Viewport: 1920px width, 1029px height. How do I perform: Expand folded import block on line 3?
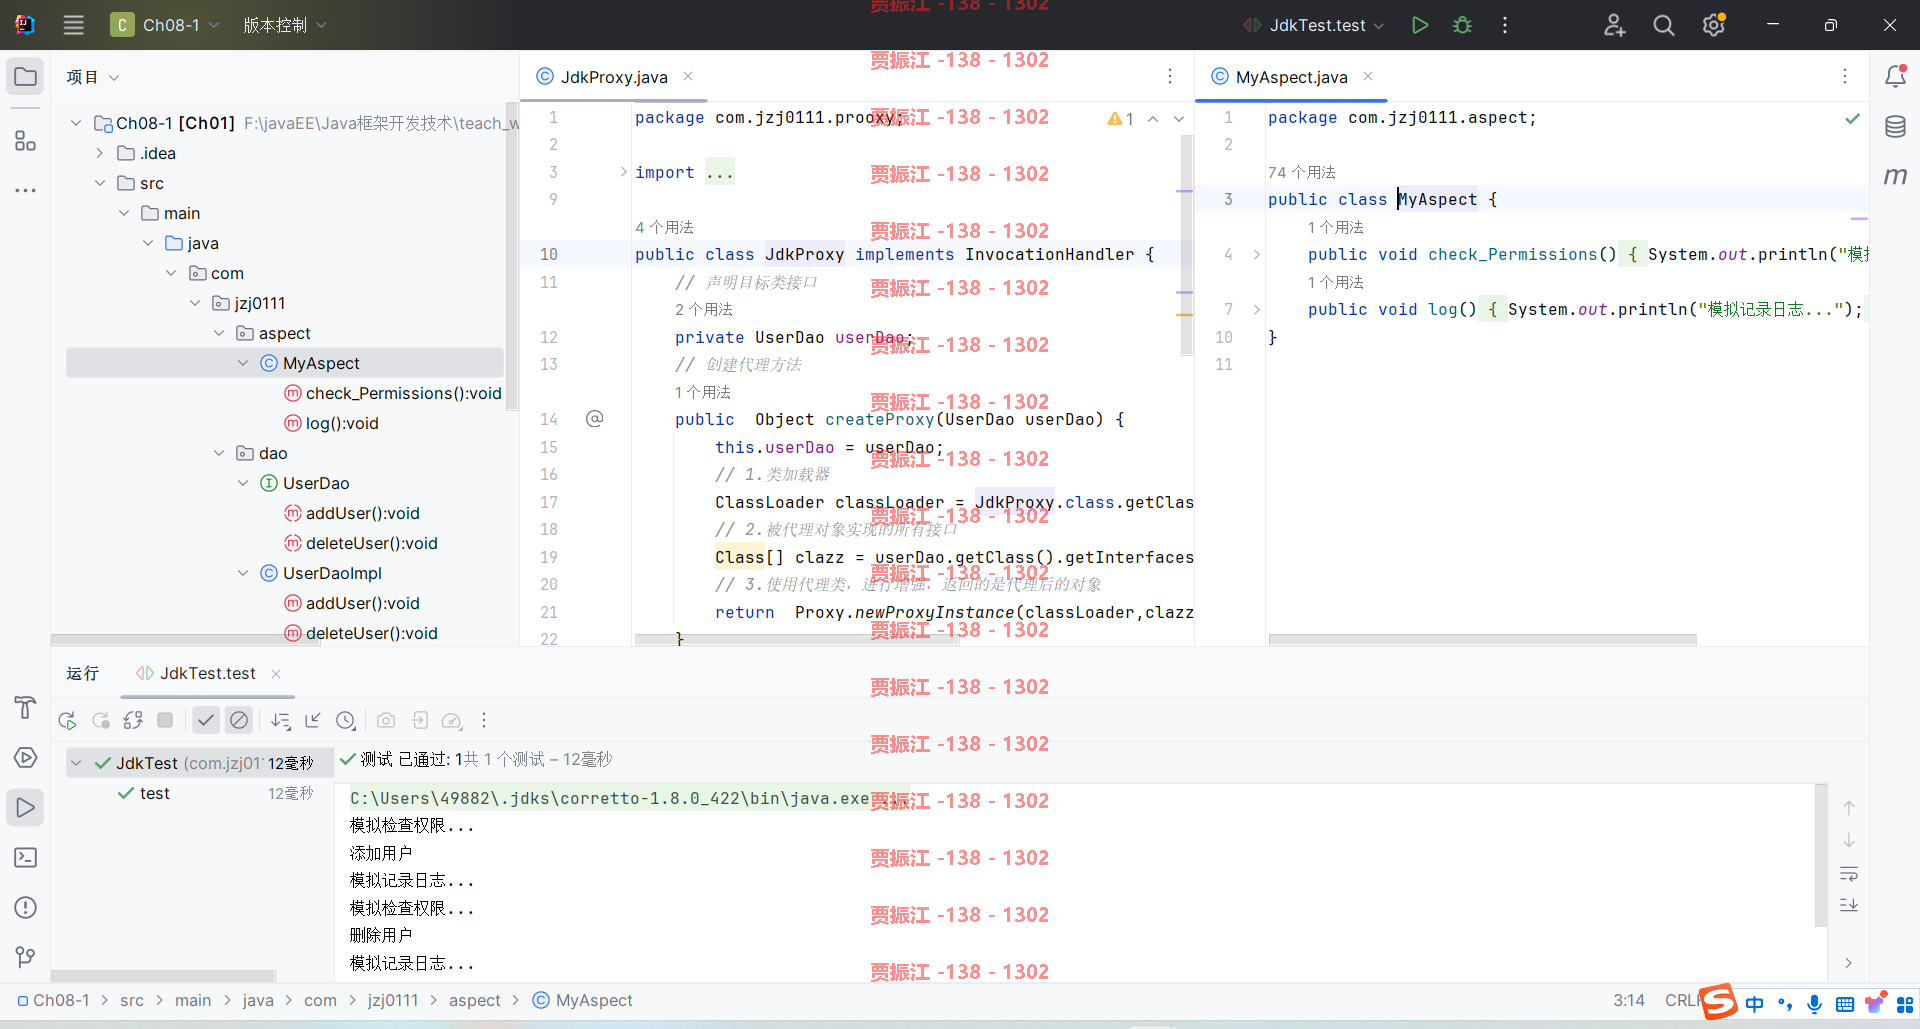click(623, 172)
